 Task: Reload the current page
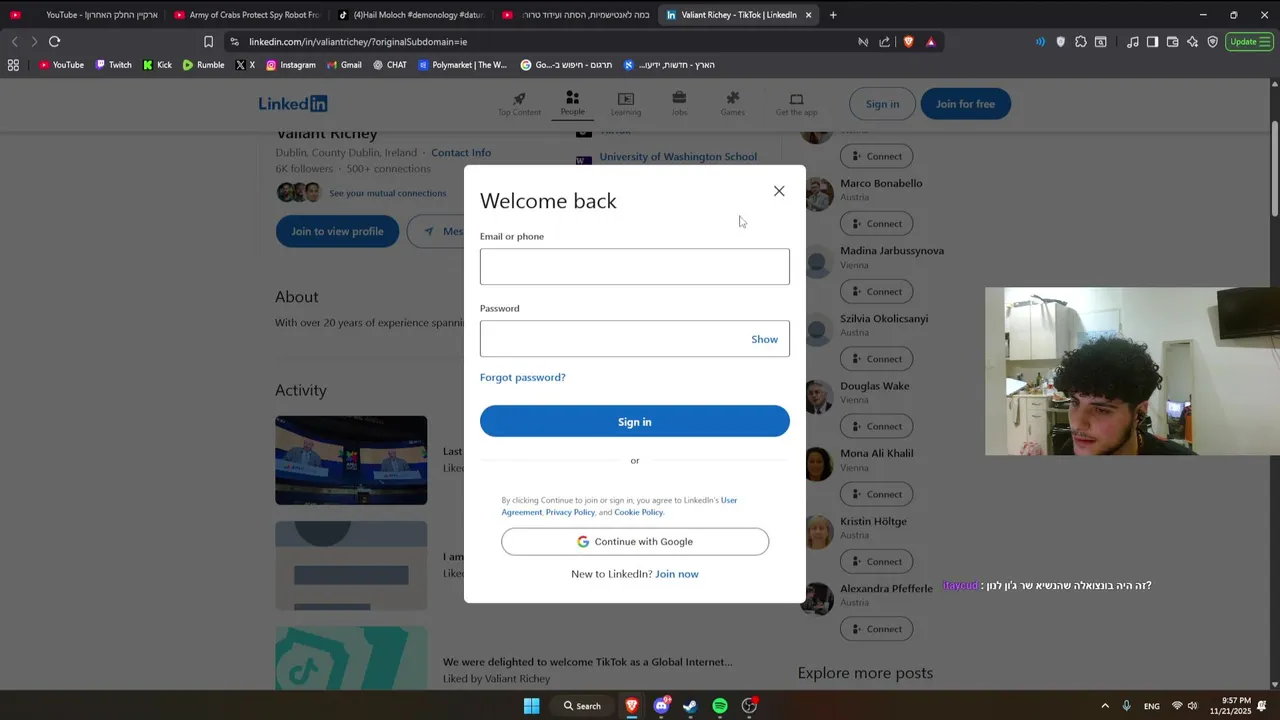[54, 42]
